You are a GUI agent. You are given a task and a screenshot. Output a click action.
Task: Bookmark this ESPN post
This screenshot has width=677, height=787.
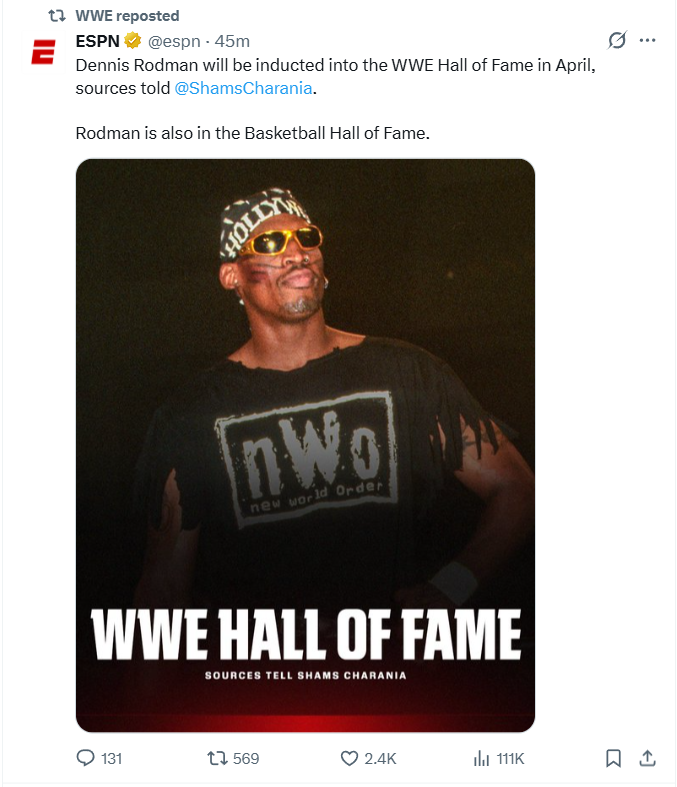click(613, 758)
